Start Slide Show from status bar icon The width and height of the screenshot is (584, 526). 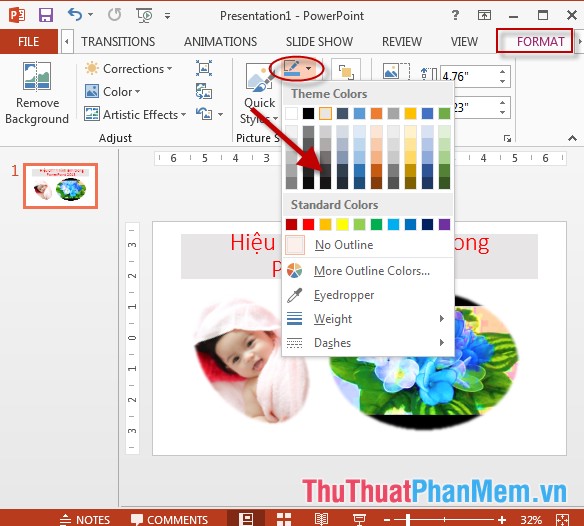pyautogui.click(x=359, y=519)
